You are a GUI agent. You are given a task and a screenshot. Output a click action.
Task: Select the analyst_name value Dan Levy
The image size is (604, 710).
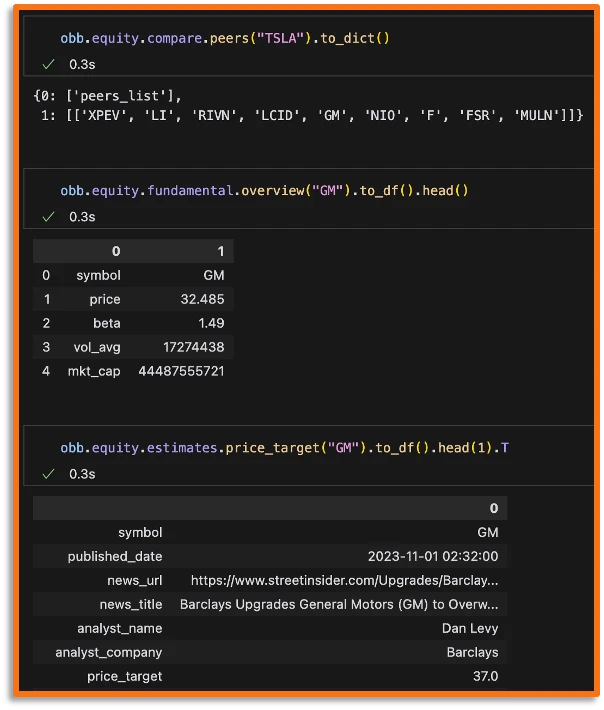tap(470, 628)
